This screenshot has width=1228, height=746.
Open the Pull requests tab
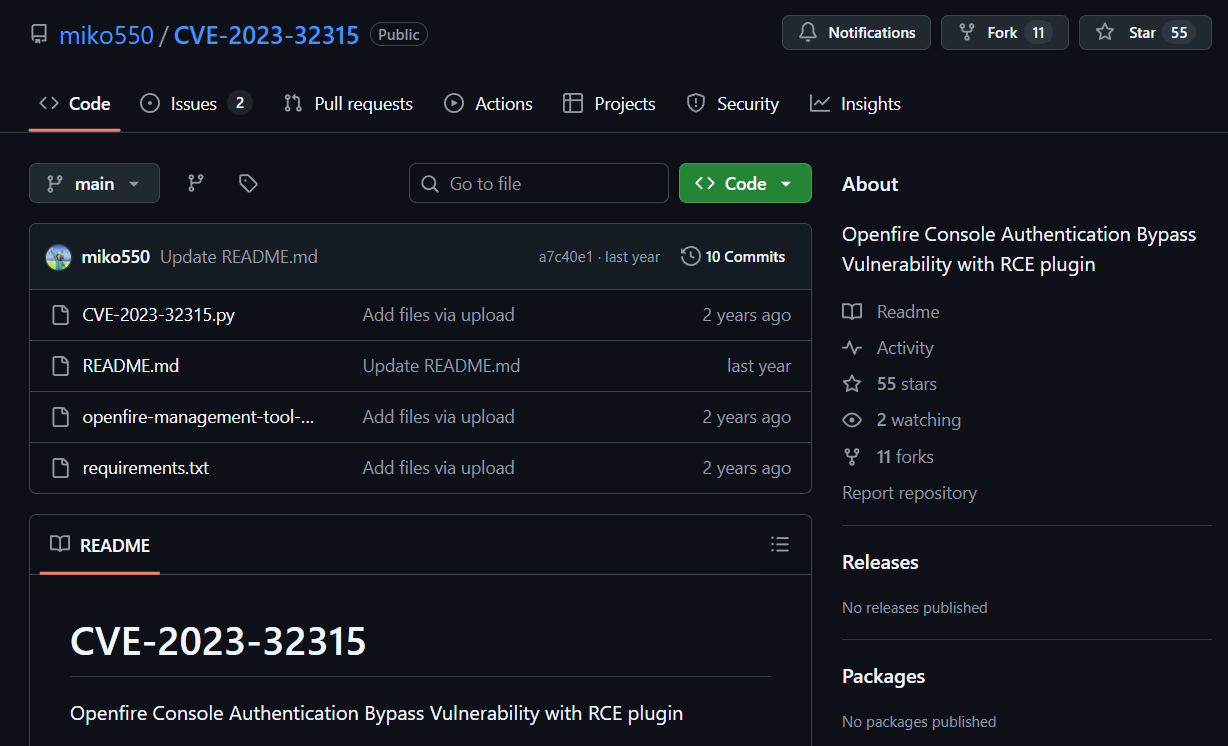[x=348, y=104]
